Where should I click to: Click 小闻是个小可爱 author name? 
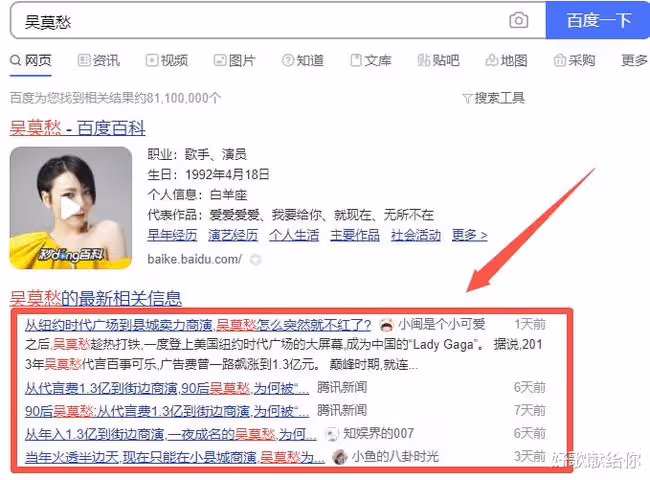[442, 325]
